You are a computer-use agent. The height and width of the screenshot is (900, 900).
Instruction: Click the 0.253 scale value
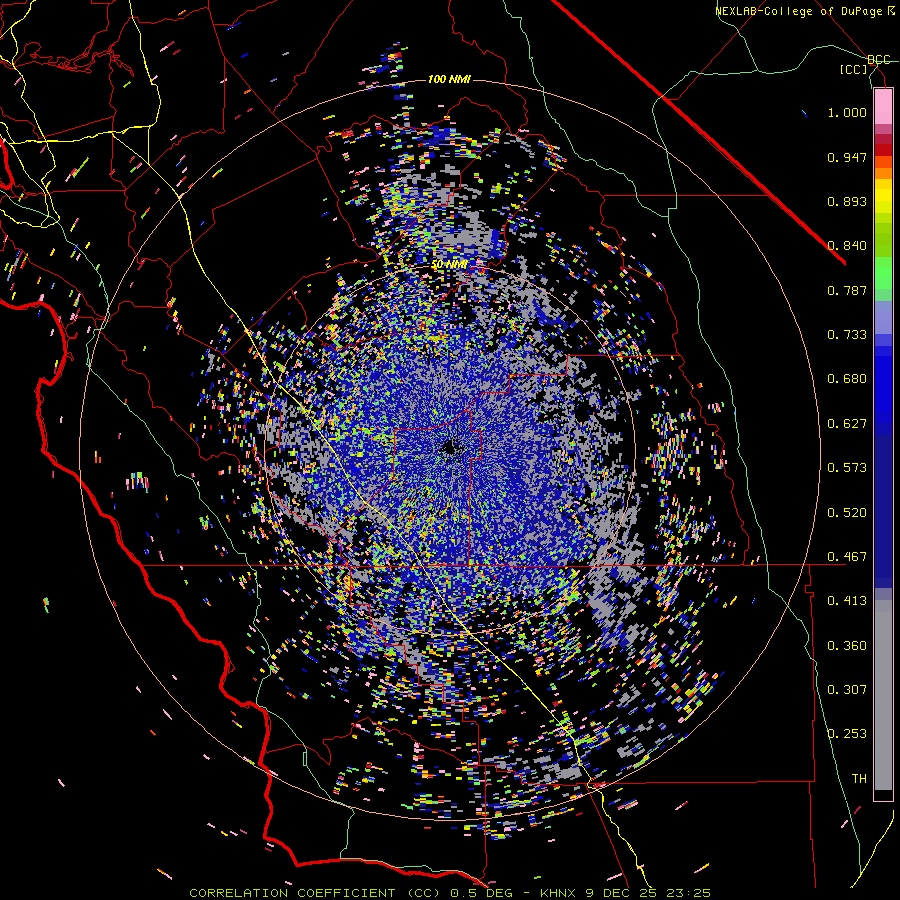(x=847, y=734)
